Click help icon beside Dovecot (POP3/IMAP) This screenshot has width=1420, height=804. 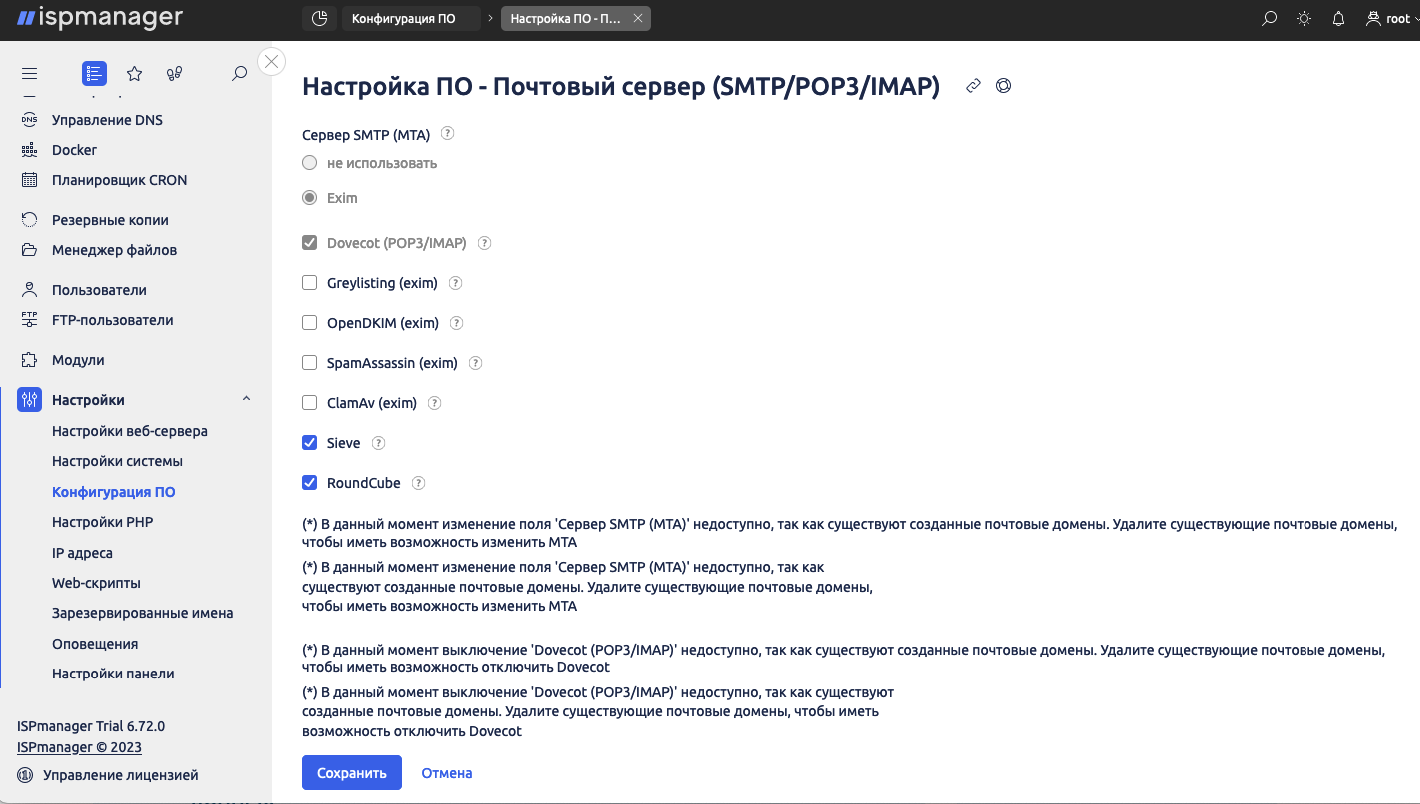(x=485, y=243)
